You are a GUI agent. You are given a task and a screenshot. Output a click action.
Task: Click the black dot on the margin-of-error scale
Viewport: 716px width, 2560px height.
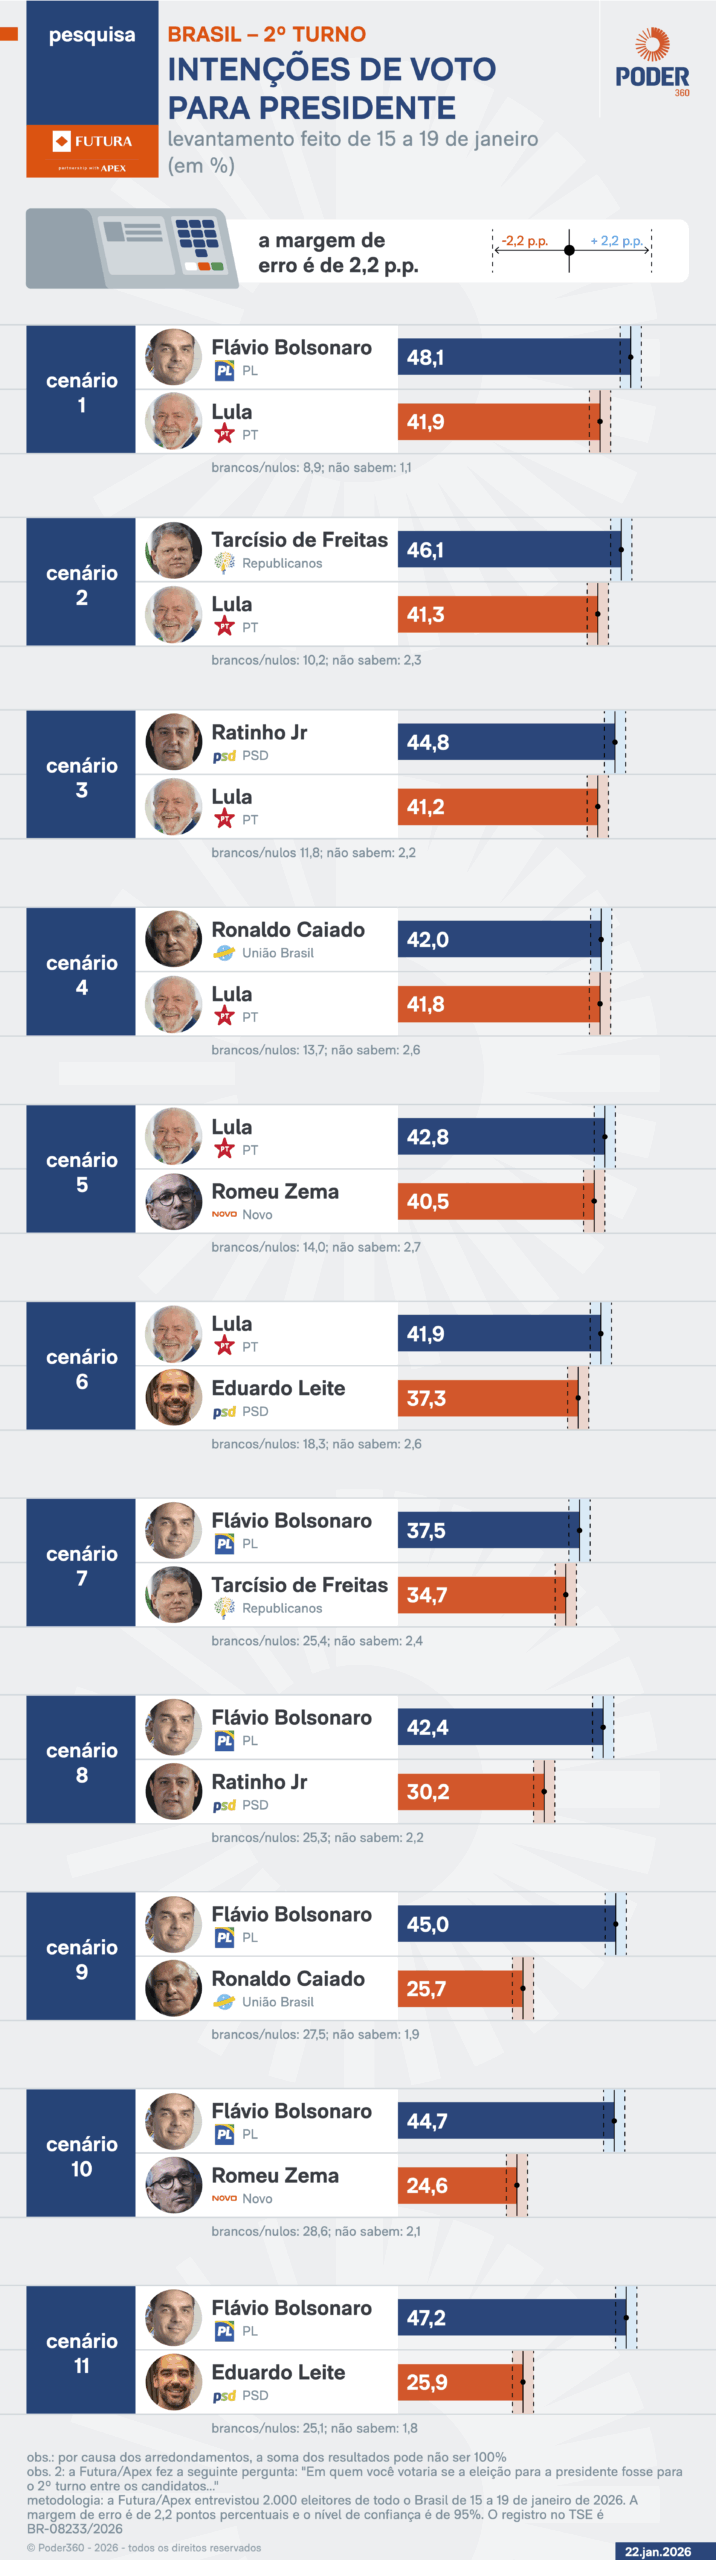569,250
